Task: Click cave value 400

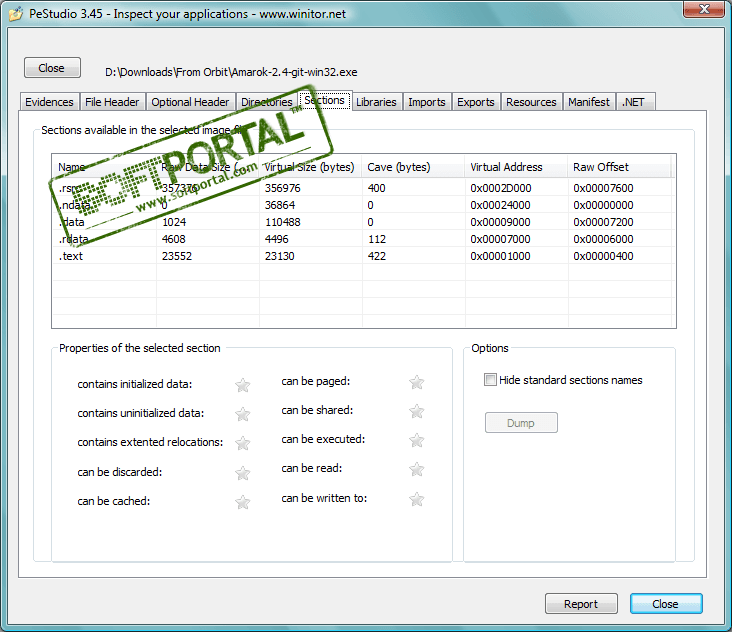Action: pos(376,188)
